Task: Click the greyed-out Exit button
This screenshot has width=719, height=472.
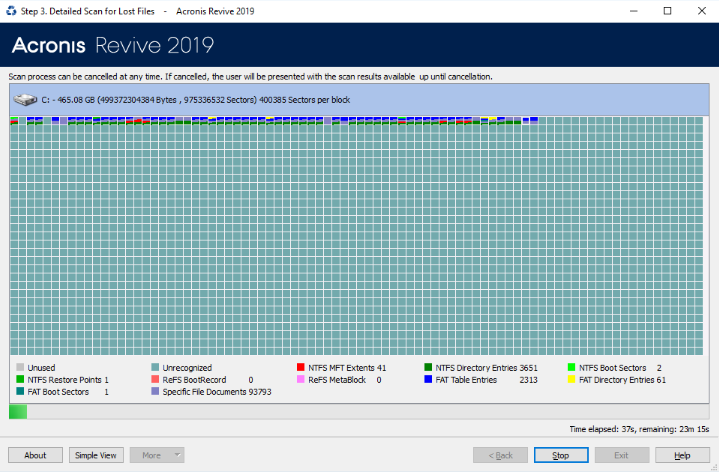Action: coord(621,455)
